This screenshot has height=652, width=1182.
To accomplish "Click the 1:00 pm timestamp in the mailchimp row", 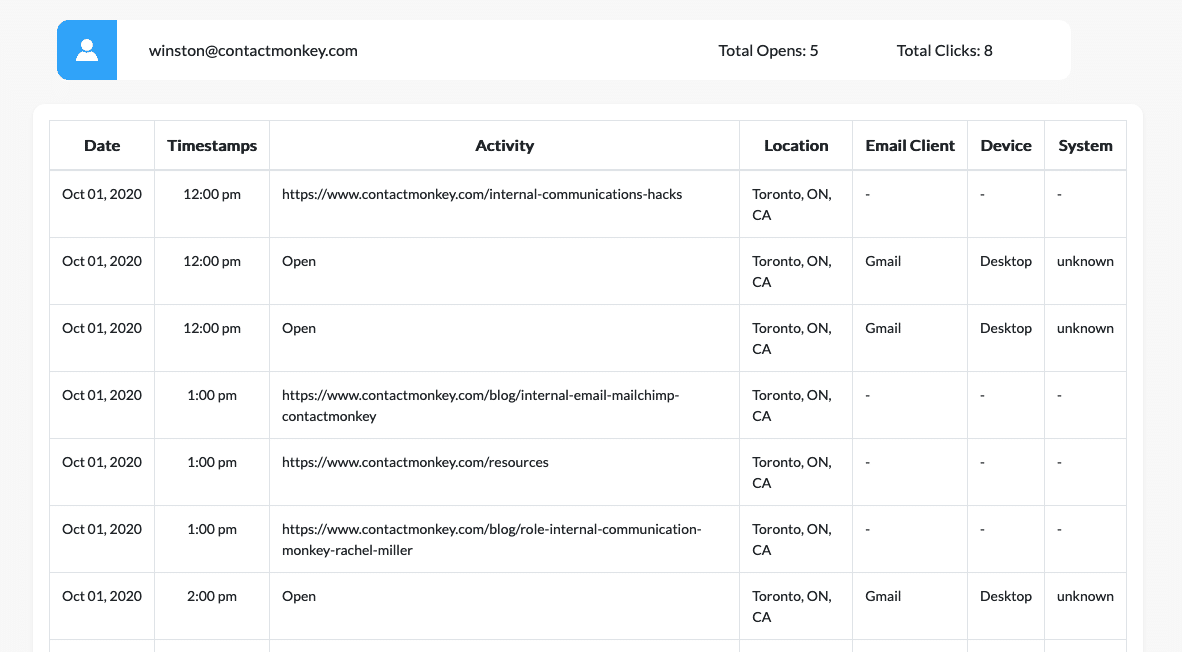I will 212,395.
